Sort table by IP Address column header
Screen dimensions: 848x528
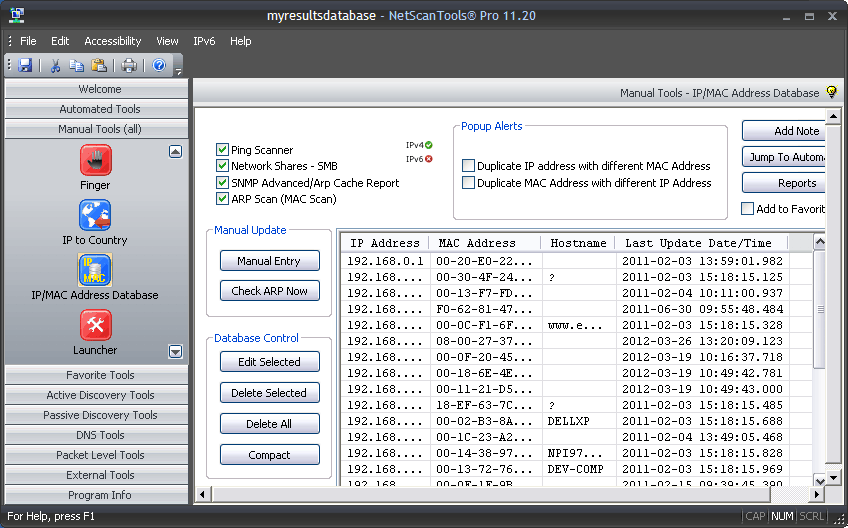click(385, 243)
